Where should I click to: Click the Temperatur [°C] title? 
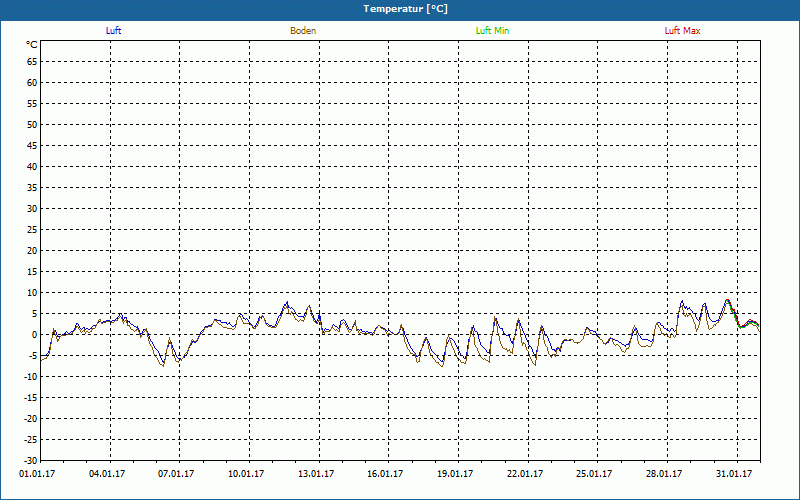tap(406, 9)
